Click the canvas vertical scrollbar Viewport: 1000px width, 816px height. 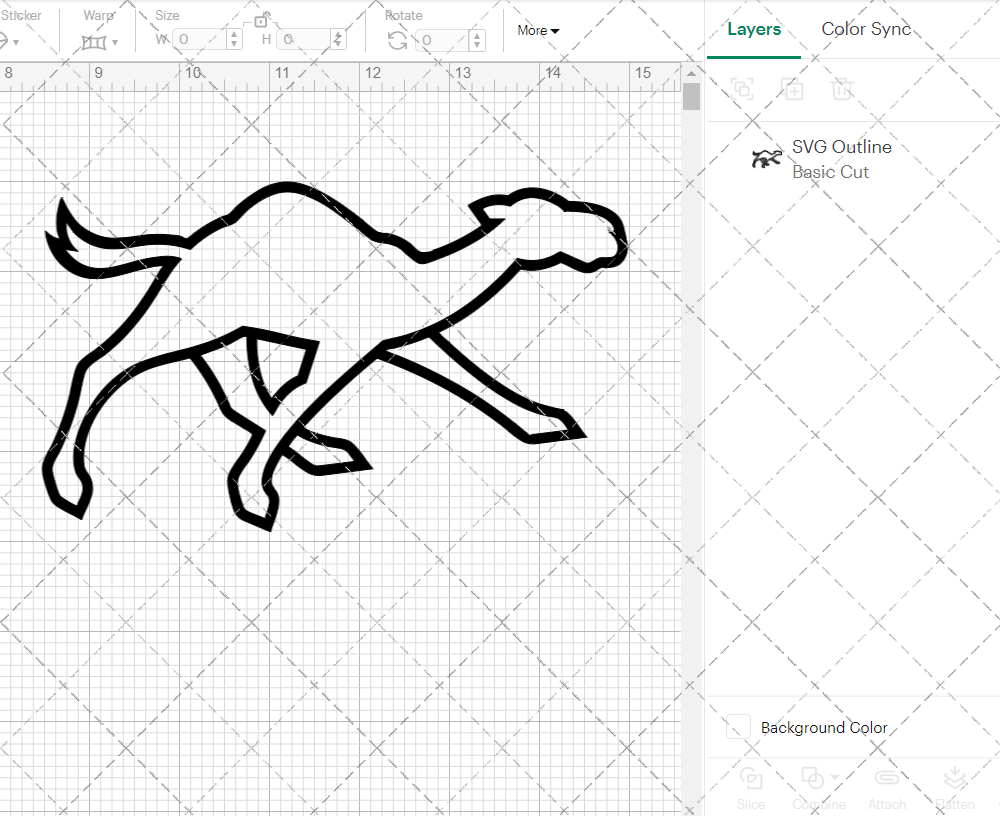690,95
